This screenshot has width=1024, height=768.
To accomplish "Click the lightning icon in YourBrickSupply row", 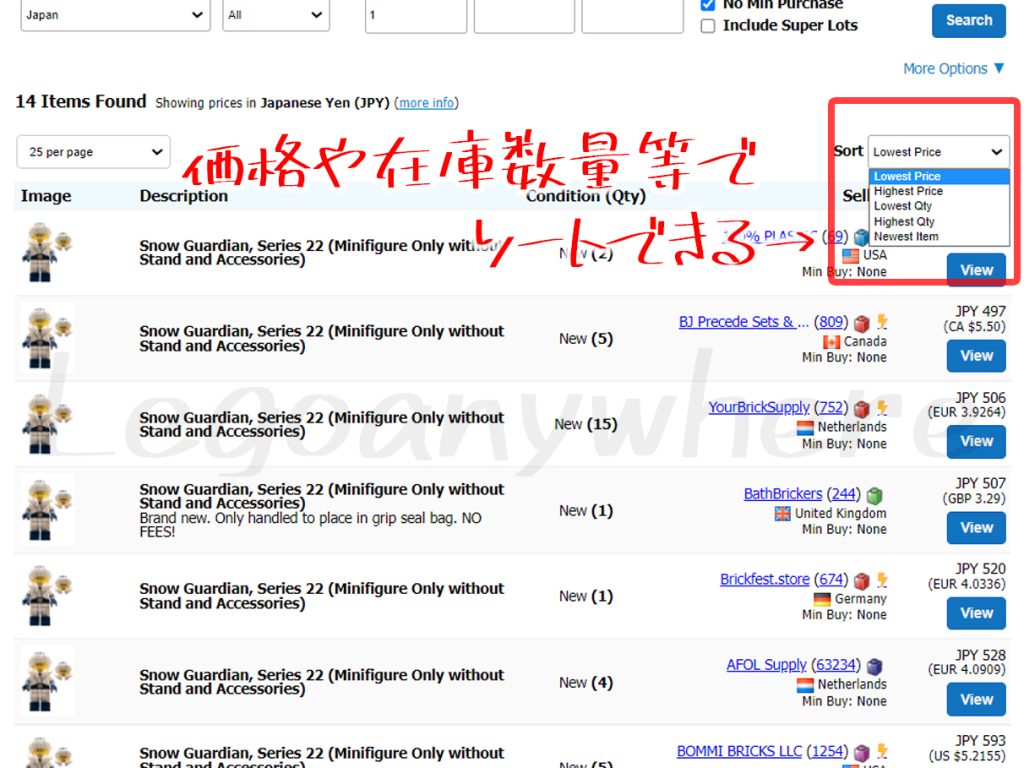I will [x=882, y=408].
